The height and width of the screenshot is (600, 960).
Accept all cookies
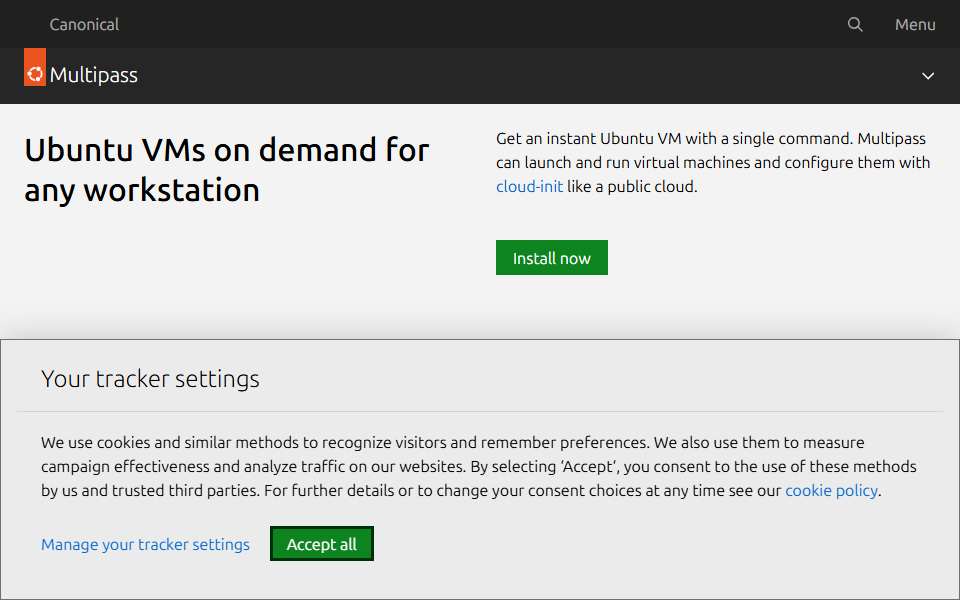coord(321,544)
